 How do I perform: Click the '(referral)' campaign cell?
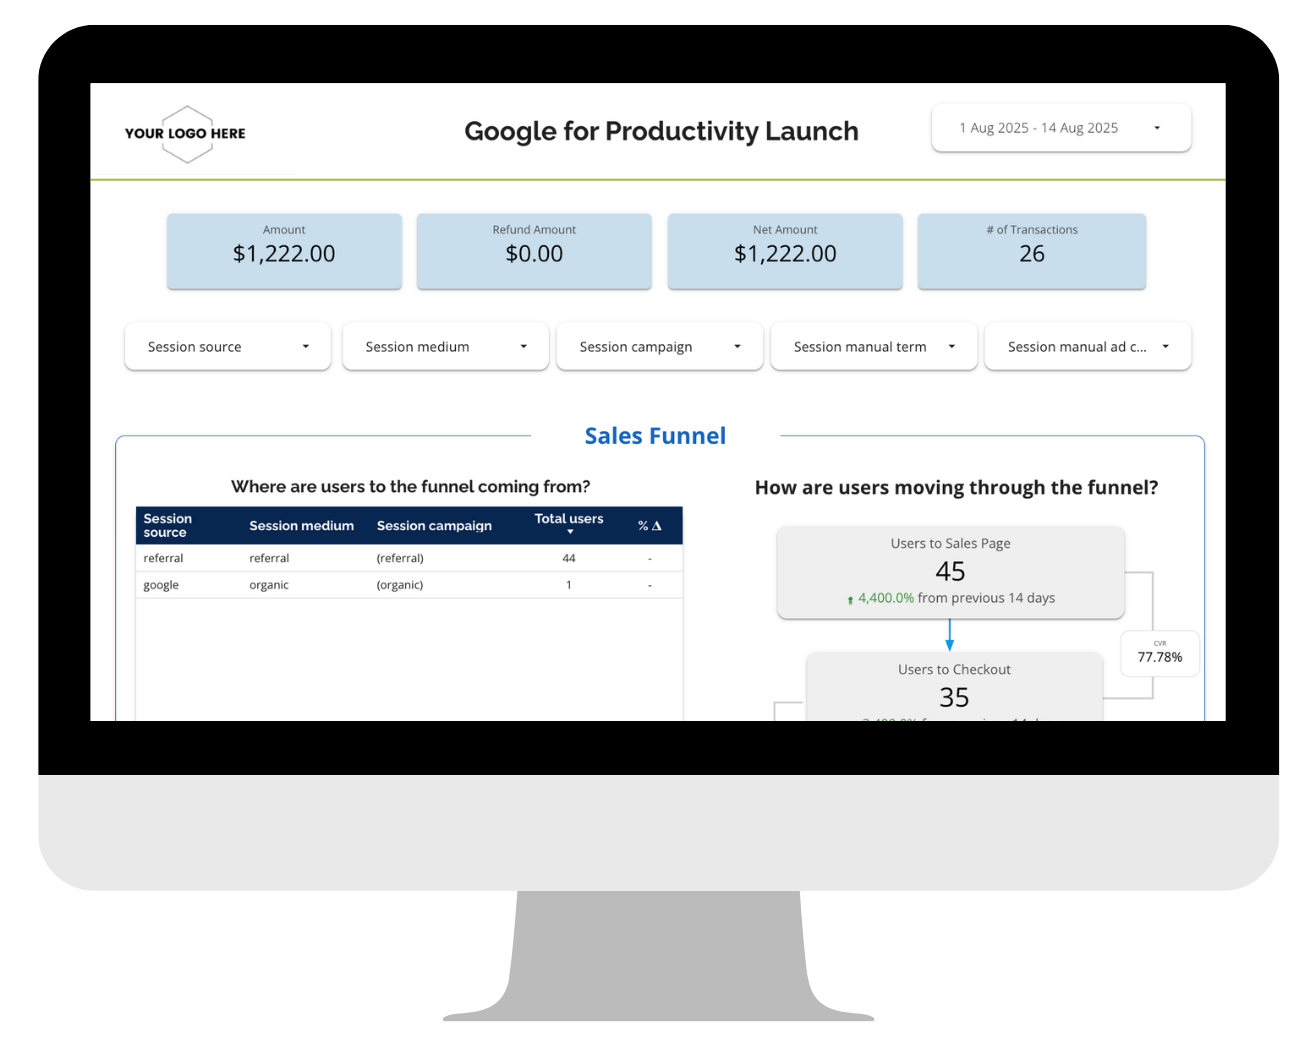click(x=400, y=558)
